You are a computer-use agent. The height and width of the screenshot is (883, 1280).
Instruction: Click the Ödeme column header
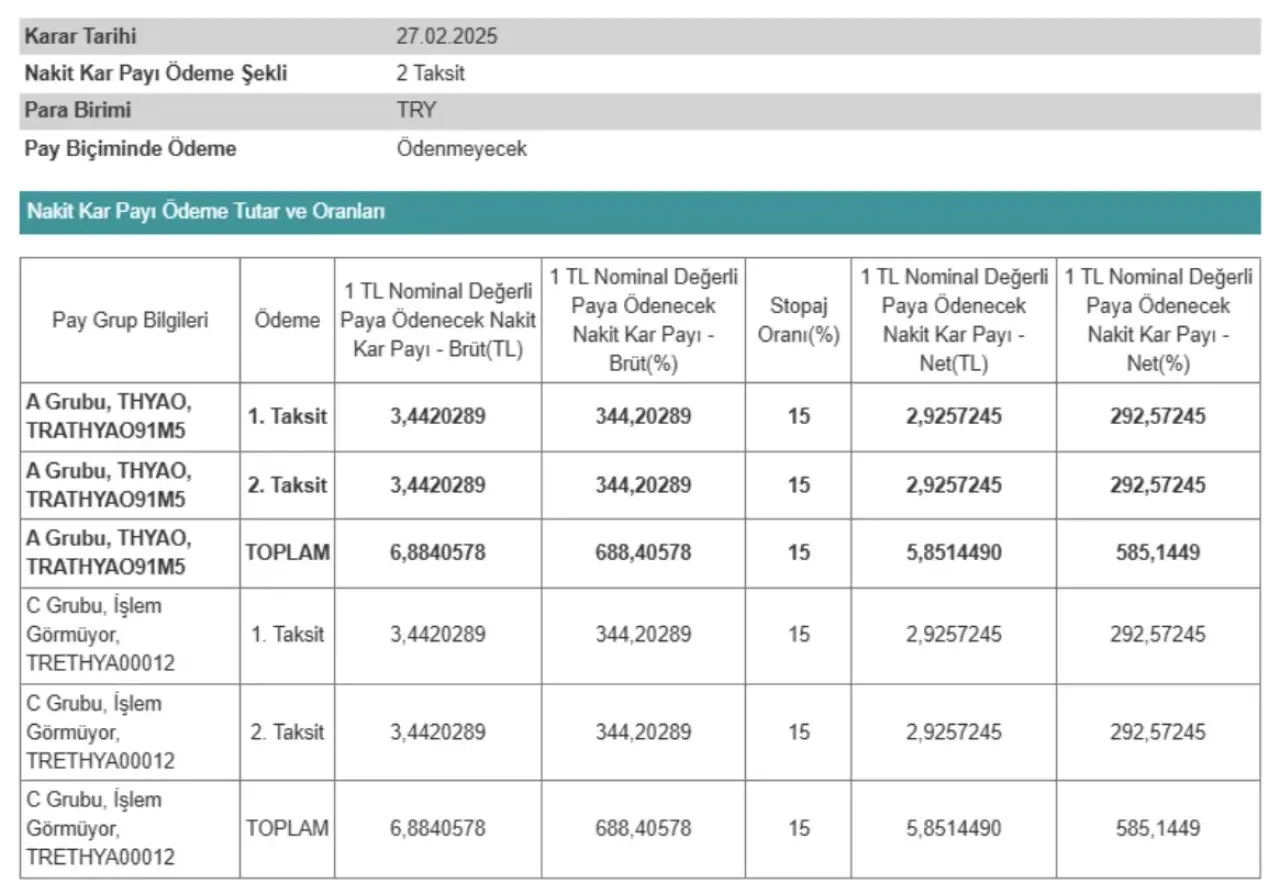pyautogui.click(x=288, y=320)
